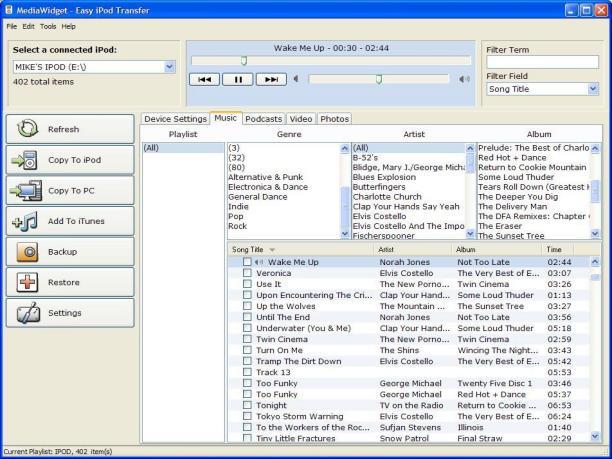Check the Track 13 checkbox
This screenshot has width=612, height=459.
click(247, 372)
